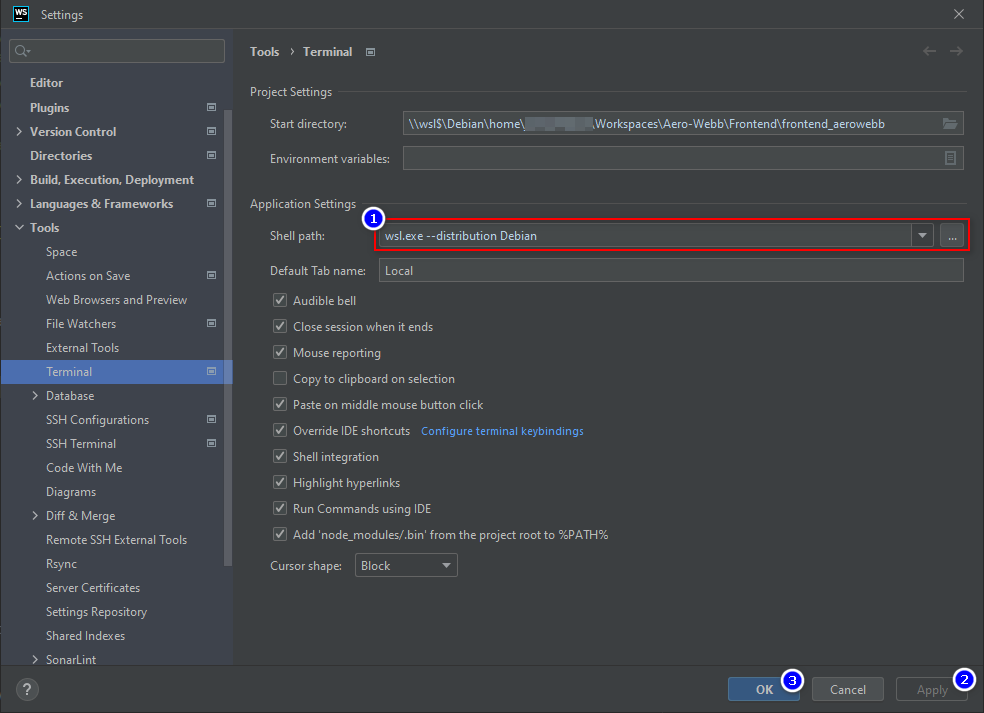Open the Shell path dropdown arrow

click(x=922, y=236)
